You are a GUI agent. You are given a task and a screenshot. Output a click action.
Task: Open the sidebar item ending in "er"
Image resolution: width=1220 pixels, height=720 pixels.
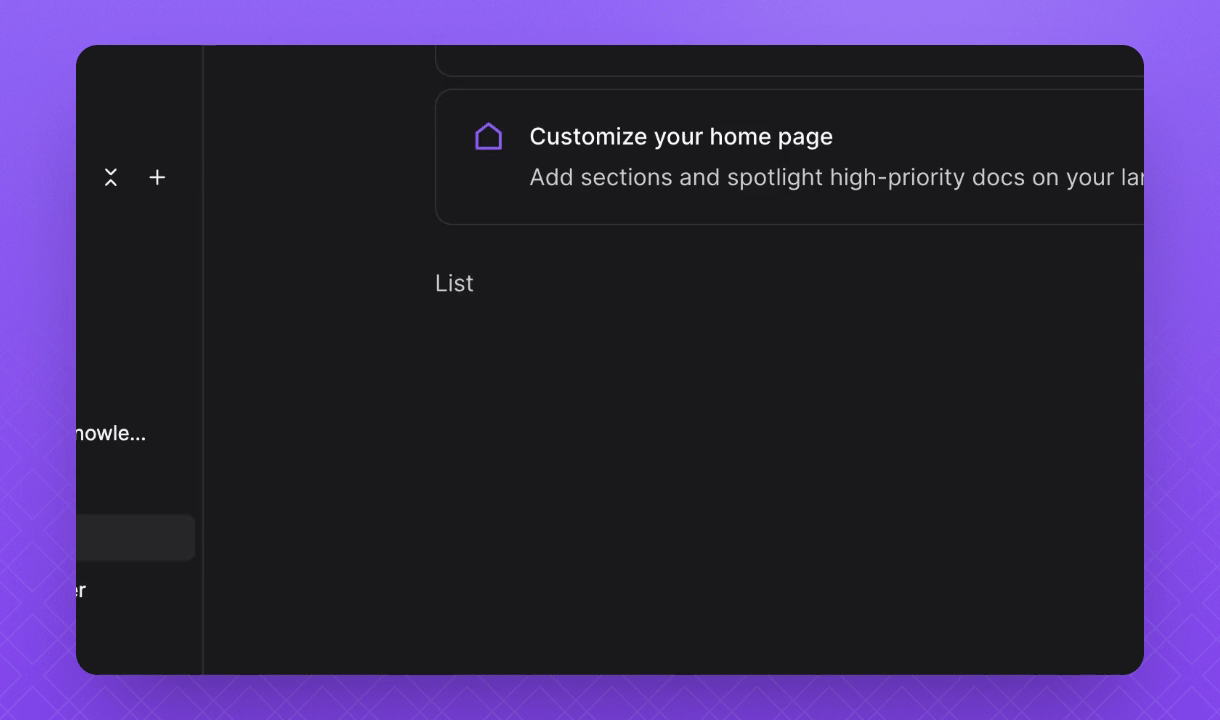81,590
